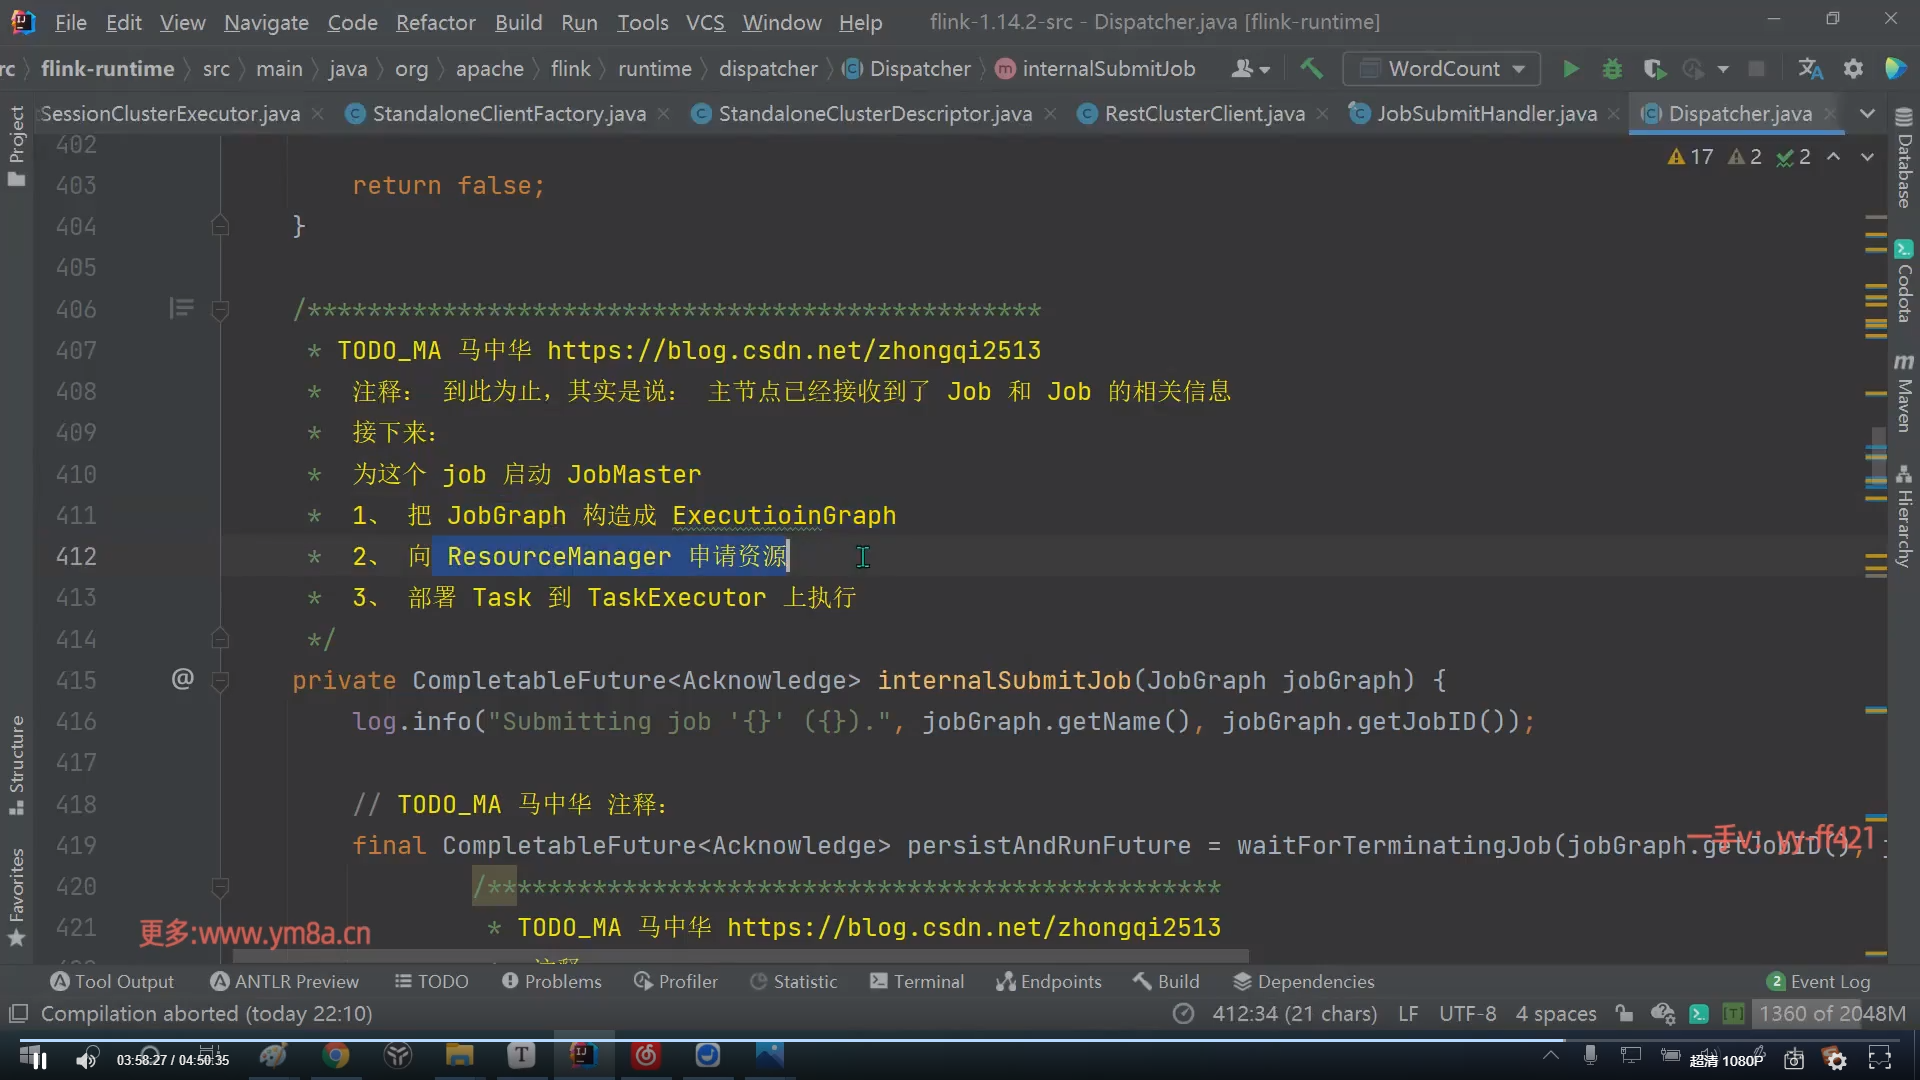The image size is (1920, 1080).
Task: Run WordCount with the green play icon
Action: click(x=1570, y=69)
